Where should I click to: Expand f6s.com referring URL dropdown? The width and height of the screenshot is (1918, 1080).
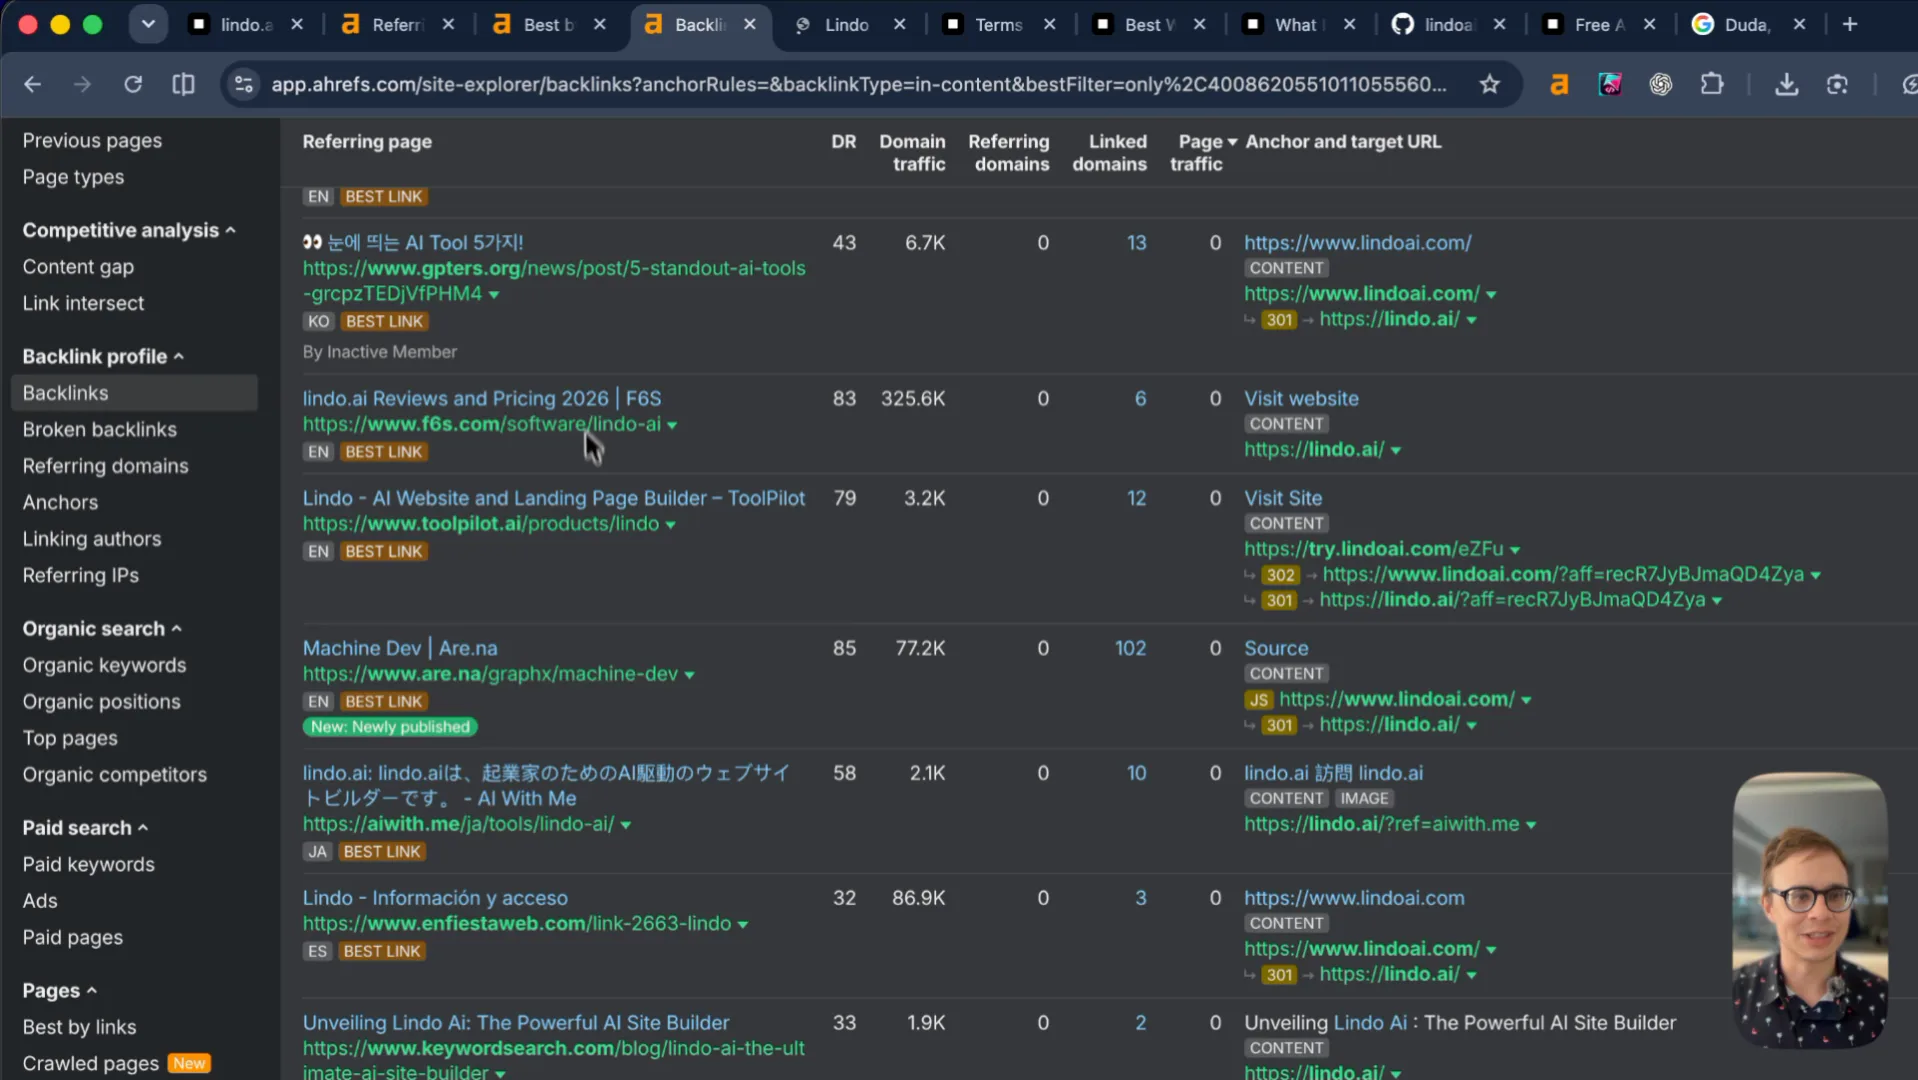point(672,425)
